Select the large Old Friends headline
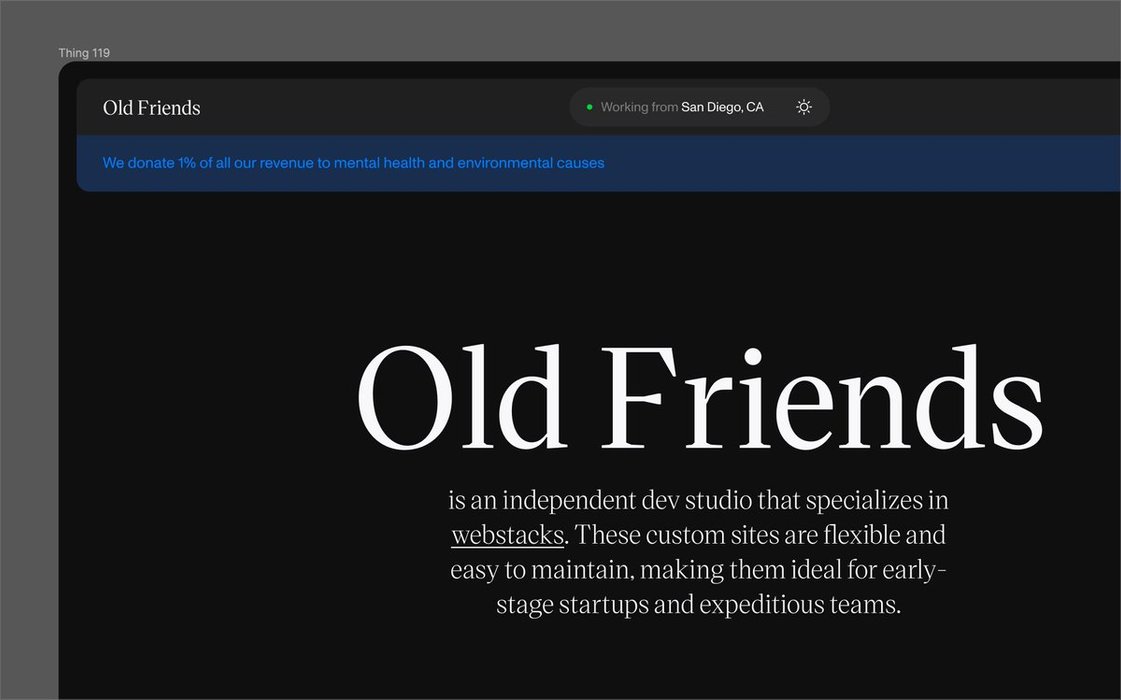This screenshot has height=700, width=1121. click(x=699, y=399)
